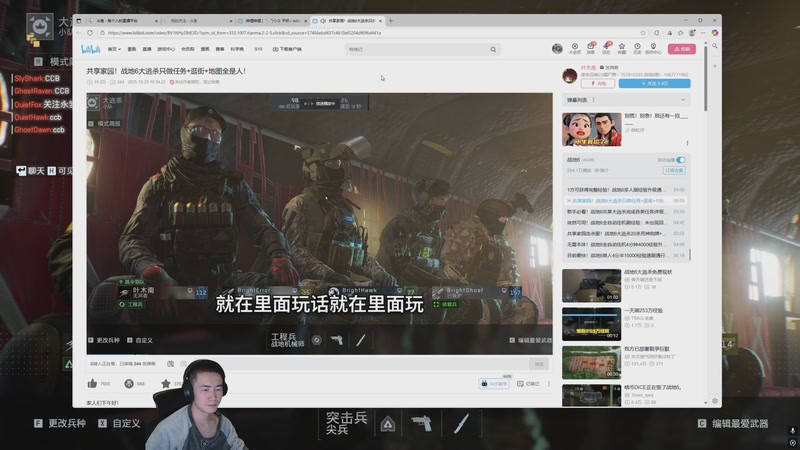Open recommended video 战地6大逃杀免费现状 thumbnail
This screenshot has width=800, height=450.
[x=592, y=286]
